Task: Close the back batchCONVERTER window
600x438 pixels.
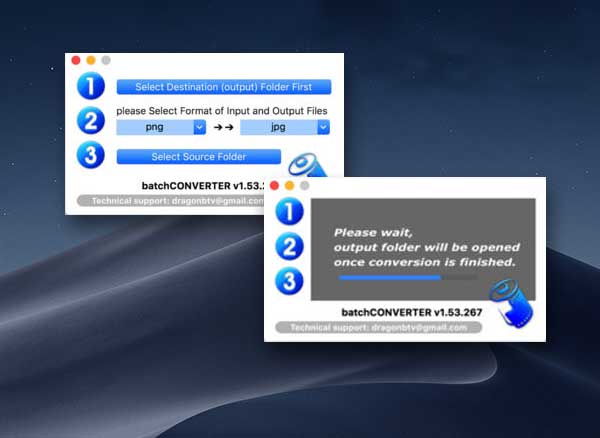Action: [76, 60]
